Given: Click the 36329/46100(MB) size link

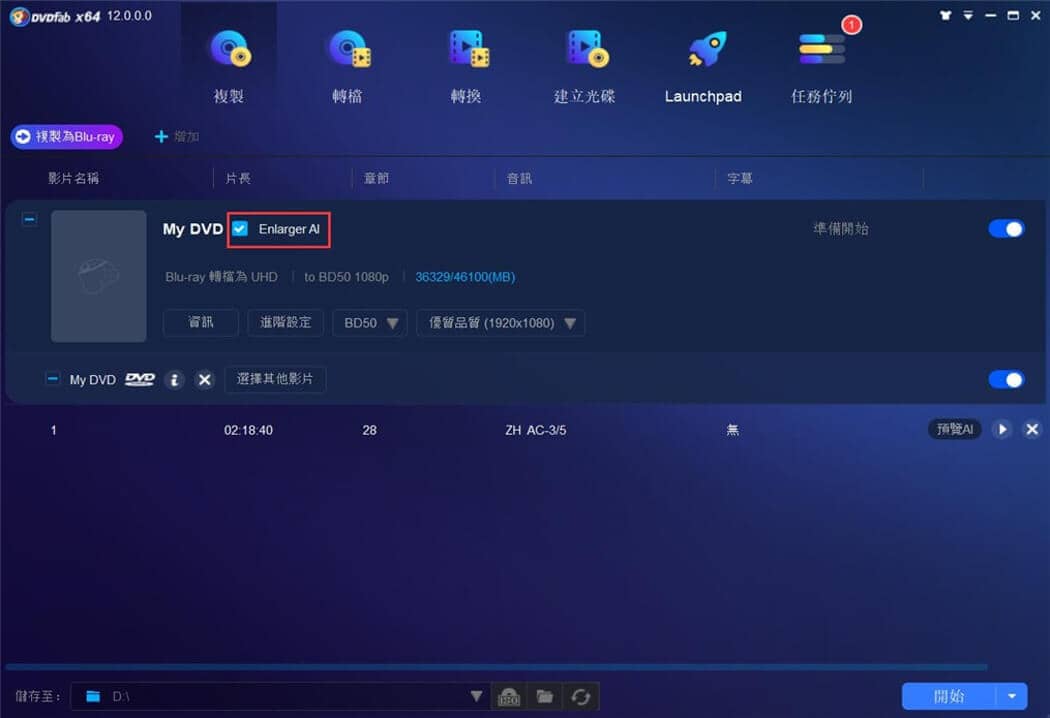Looking at the screenshot, I should (465, 277).
